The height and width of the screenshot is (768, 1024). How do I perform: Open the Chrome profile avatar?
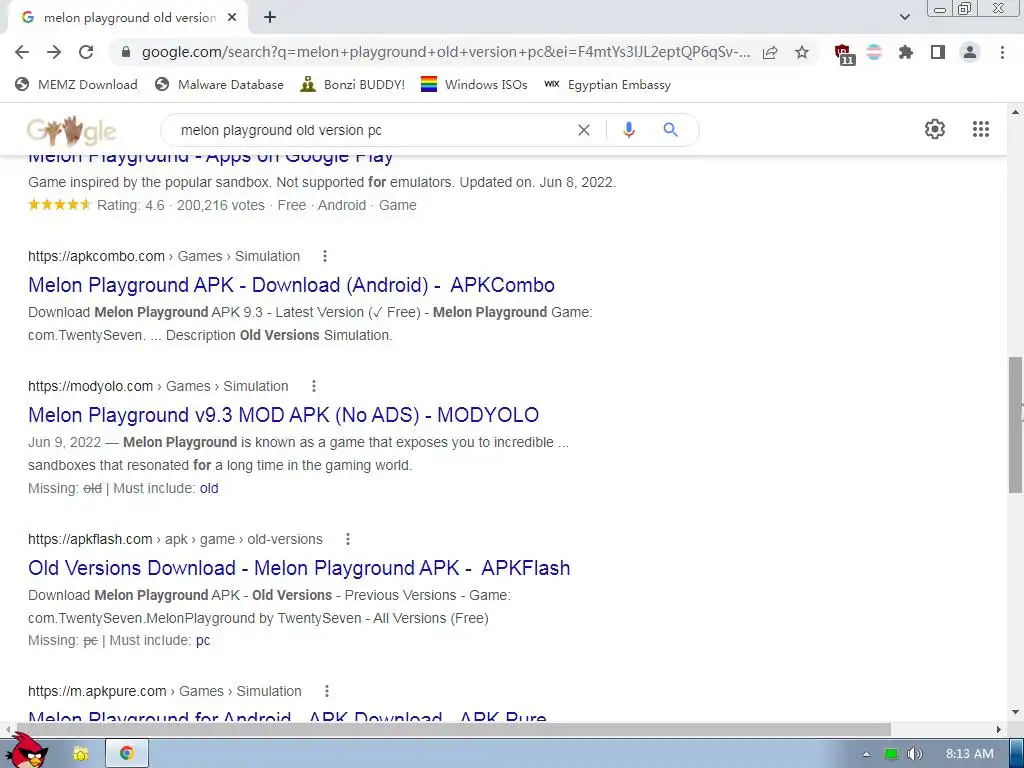point(970,52)
